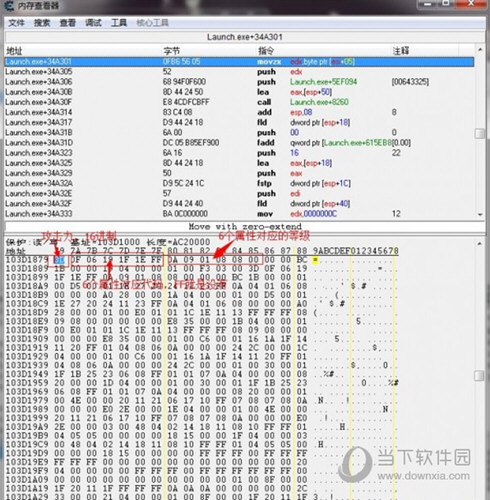This screenshot has width=490, height=500.
Task: Click hex row address 103D19D9
Action: 27,453
